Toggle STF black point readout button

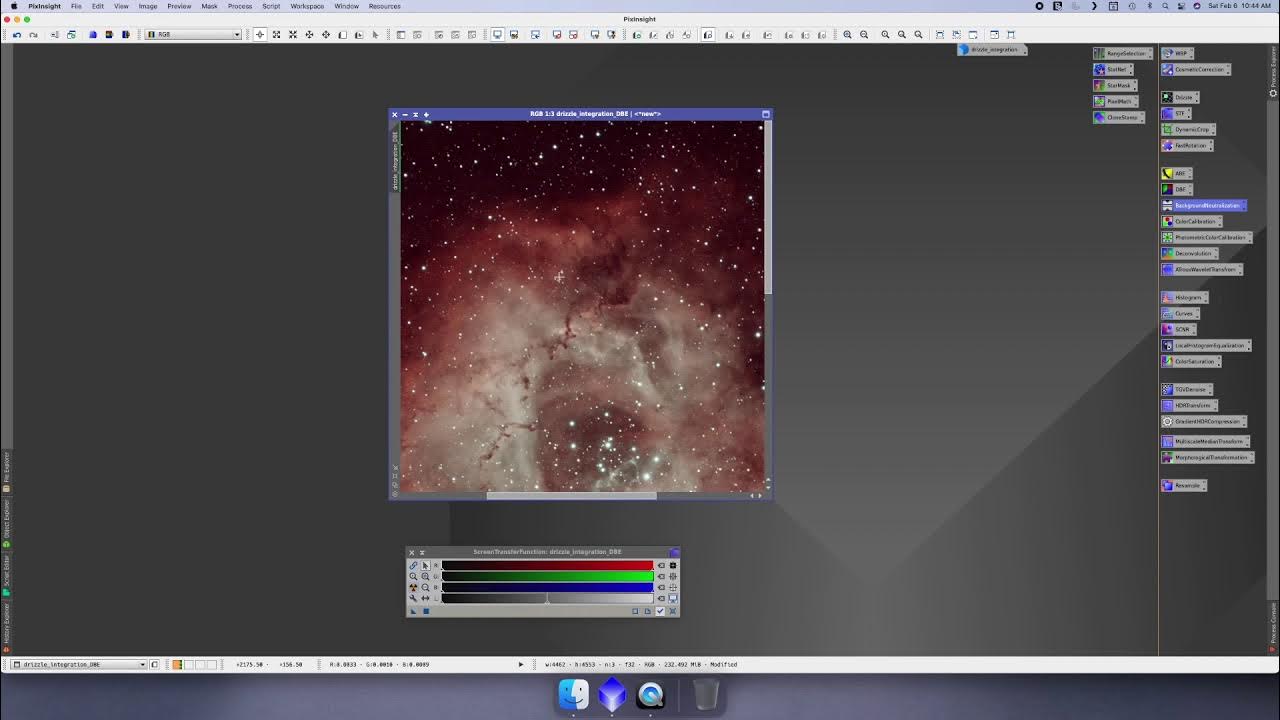(x=673, y=565)
